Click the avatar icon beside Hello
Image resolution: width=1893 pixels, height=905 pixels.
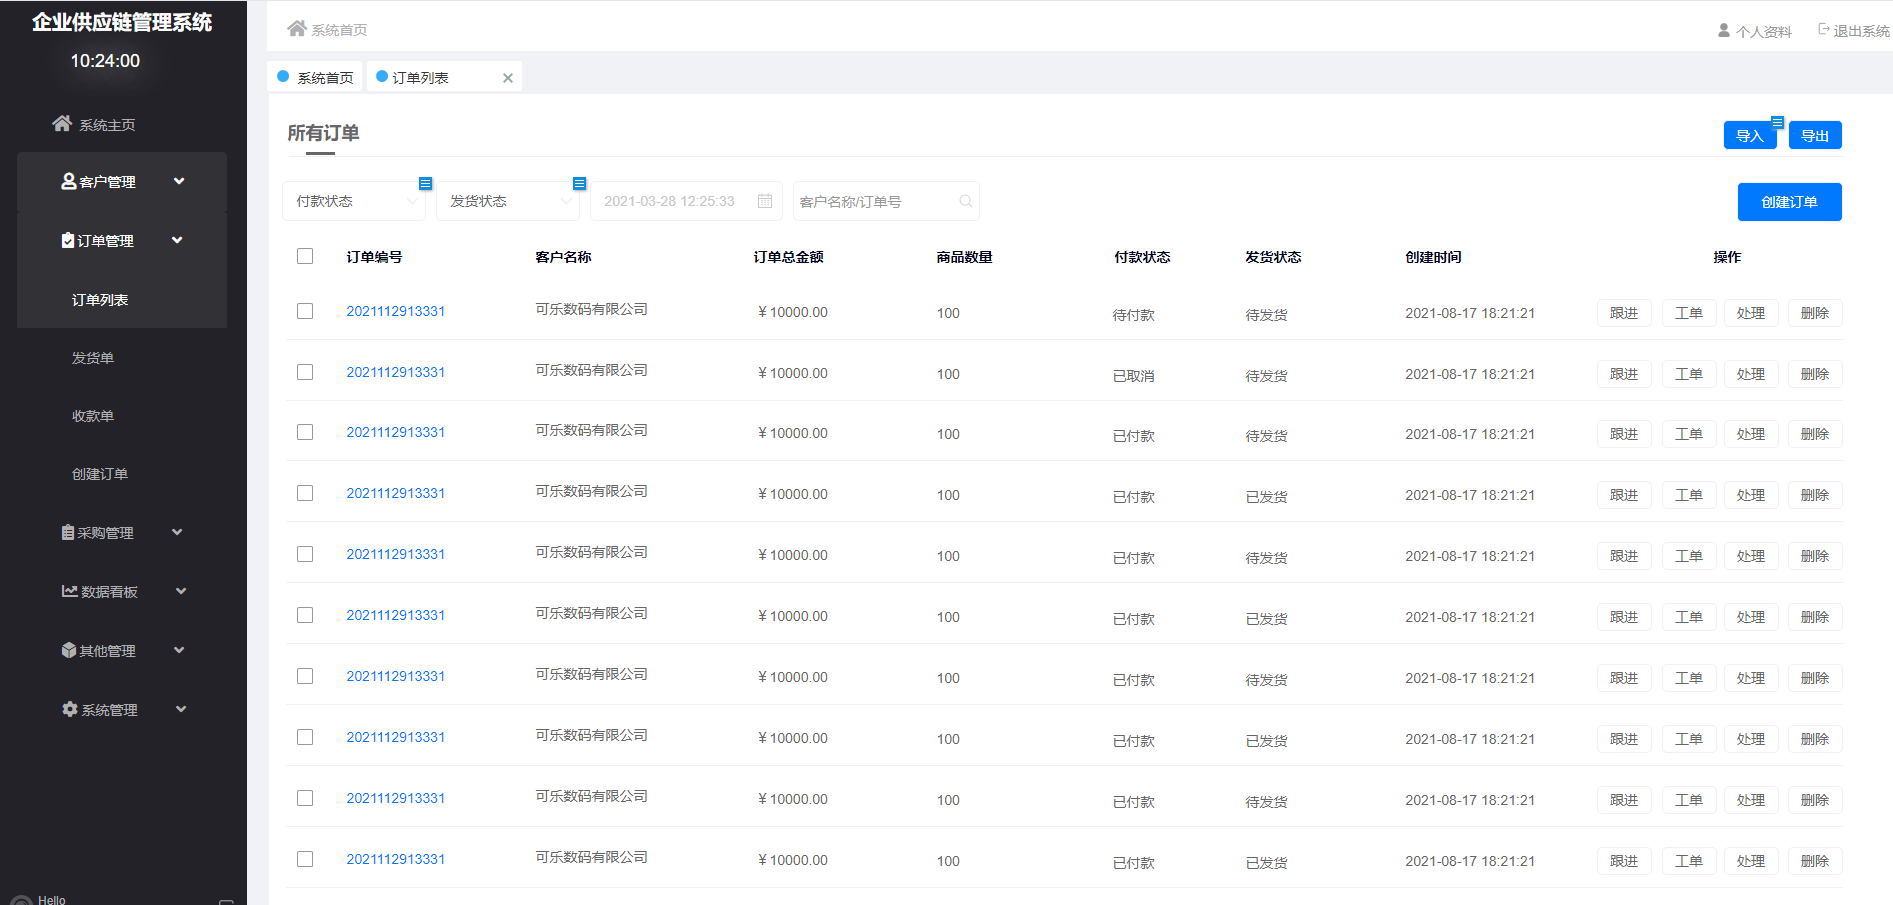point(21,900)
